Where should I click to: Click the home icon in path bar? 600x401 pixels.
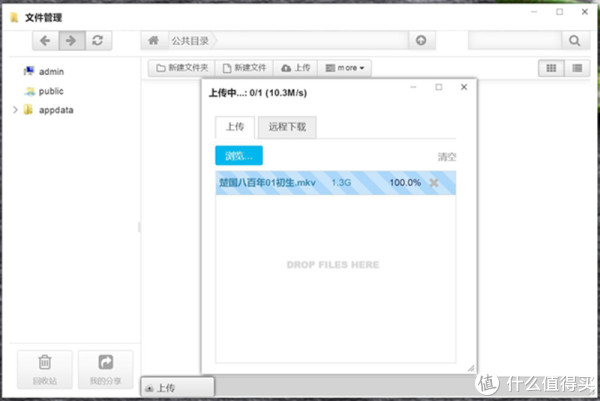[153, 41]
